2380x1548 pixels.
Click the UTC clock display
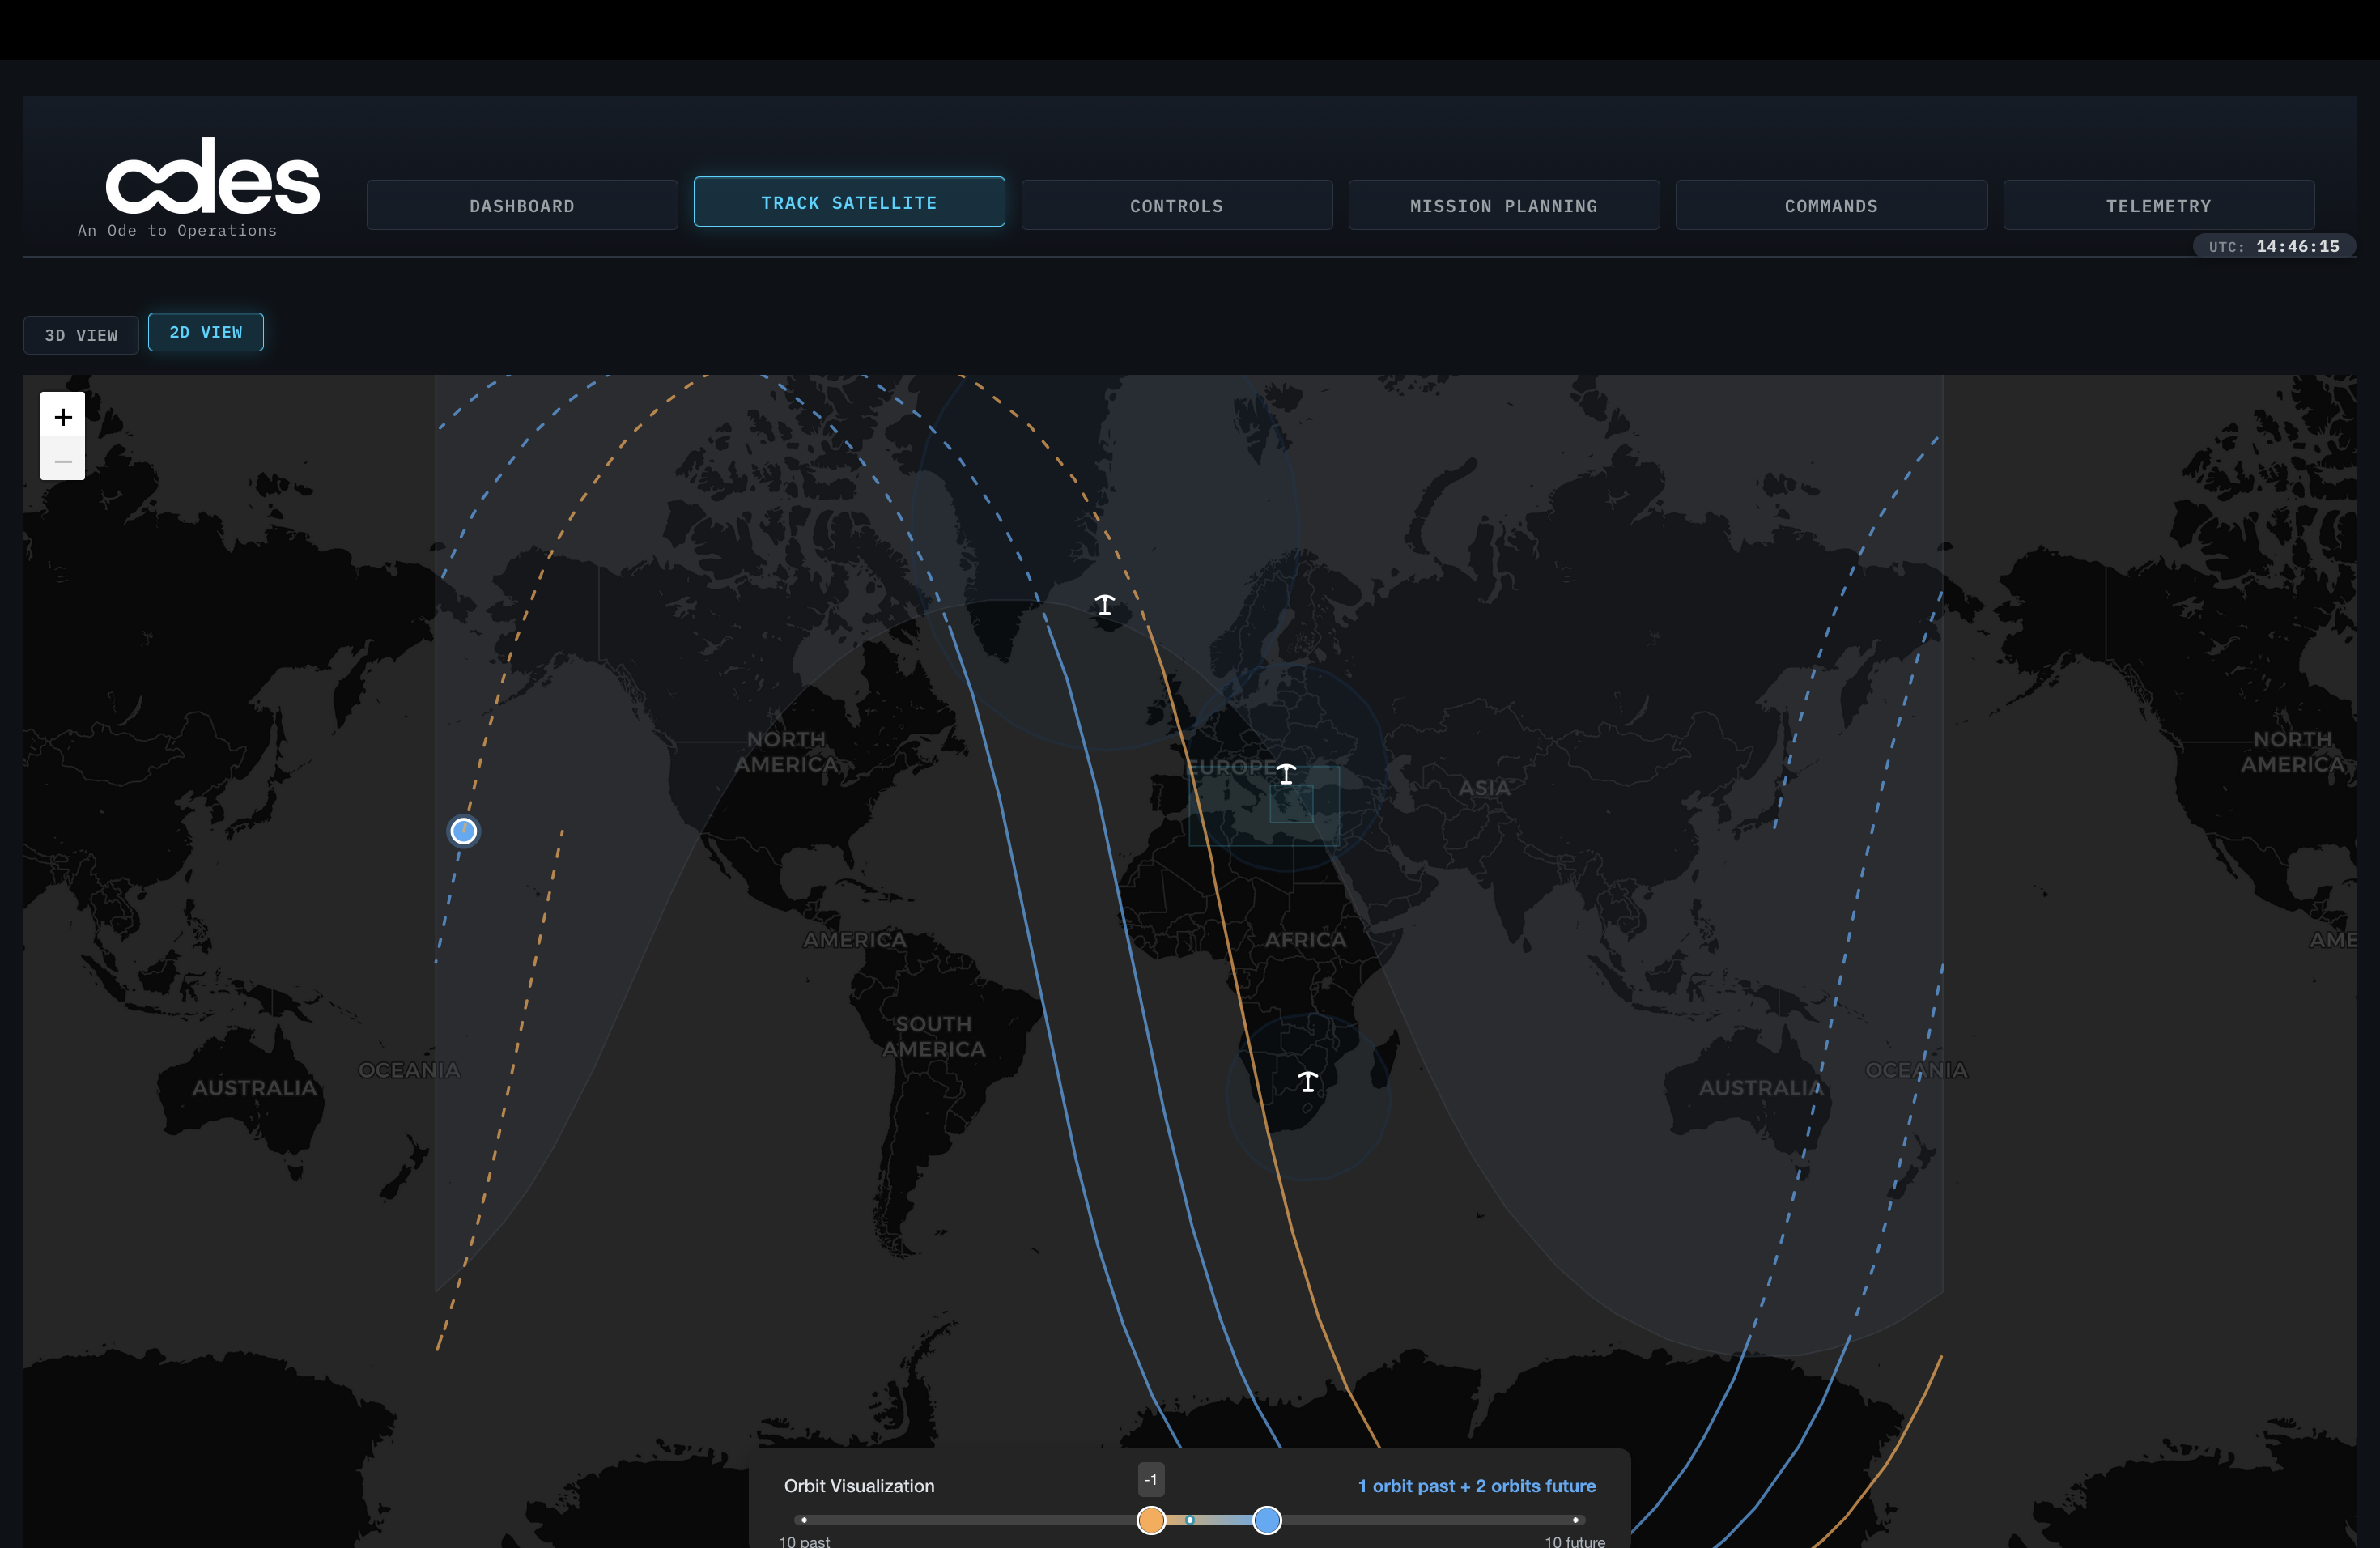[2273, 246]
